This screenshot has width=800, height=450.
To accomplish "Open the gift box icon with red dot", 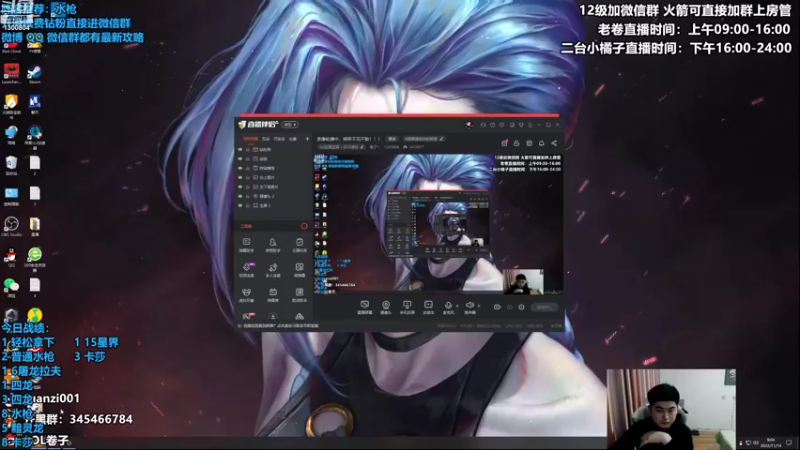I will tap(504, 143).
